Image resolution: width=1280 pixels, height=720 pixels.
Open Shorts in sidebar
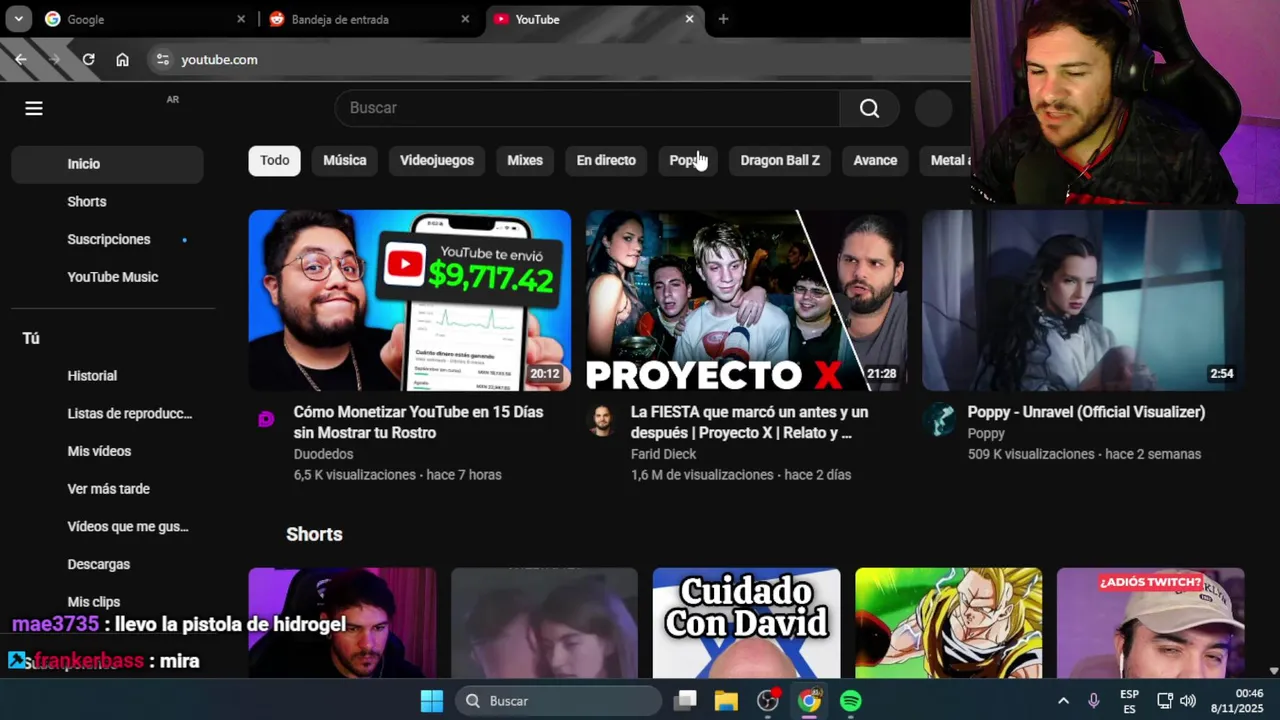point(107,202)
